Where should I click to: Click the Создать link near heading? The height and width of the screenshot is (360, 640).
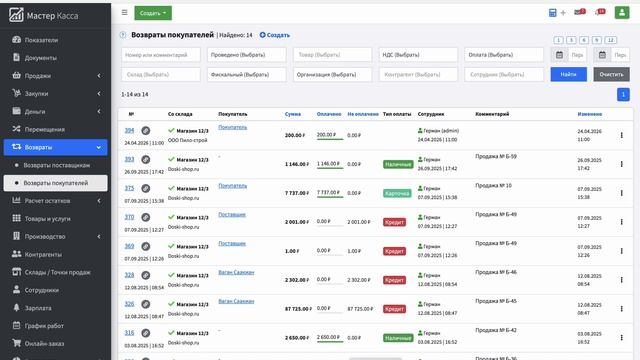275,35
